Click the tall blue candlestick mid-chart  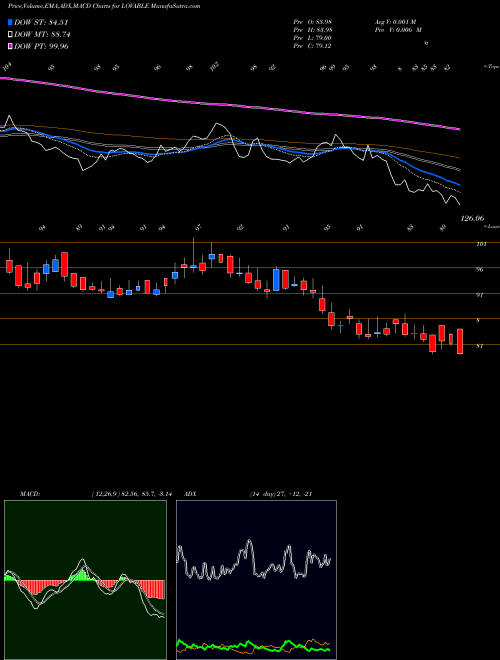276,280
